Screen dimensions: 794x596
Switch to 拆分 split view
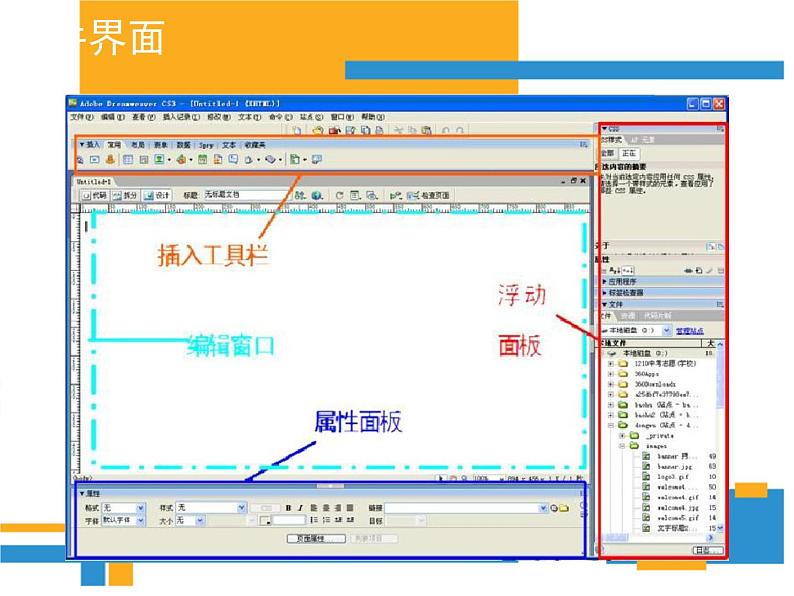point(125,195)
